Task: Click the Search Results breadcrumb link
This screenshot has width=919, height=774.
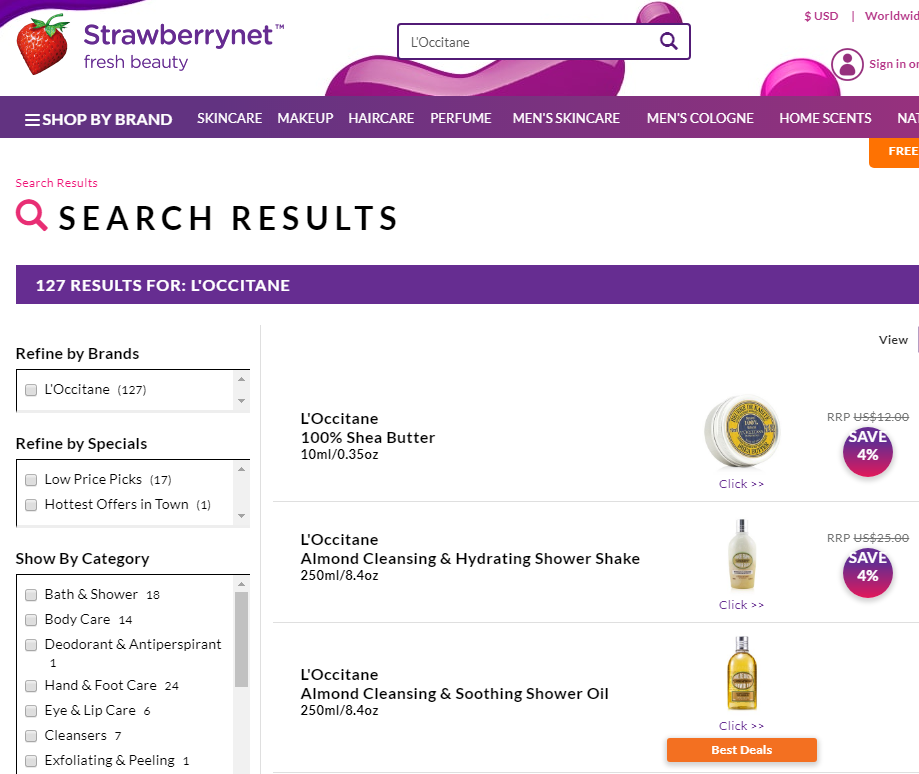Action: point(57,183)
